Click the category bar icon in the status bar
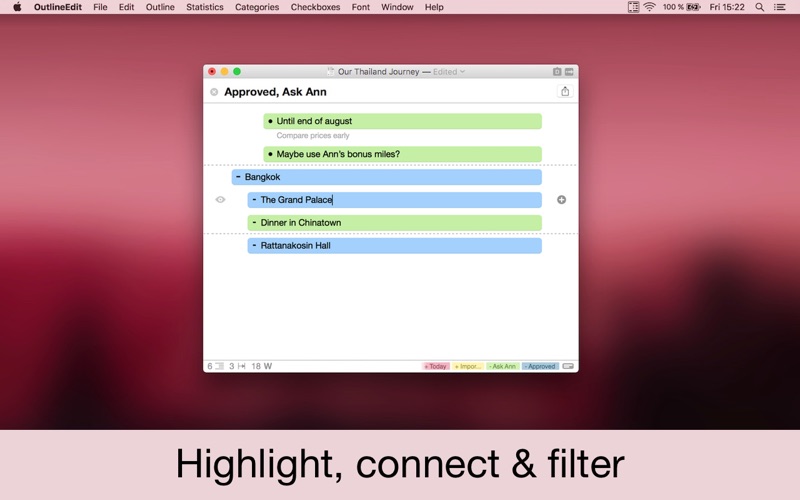800x500 pixels. [568, 366]
